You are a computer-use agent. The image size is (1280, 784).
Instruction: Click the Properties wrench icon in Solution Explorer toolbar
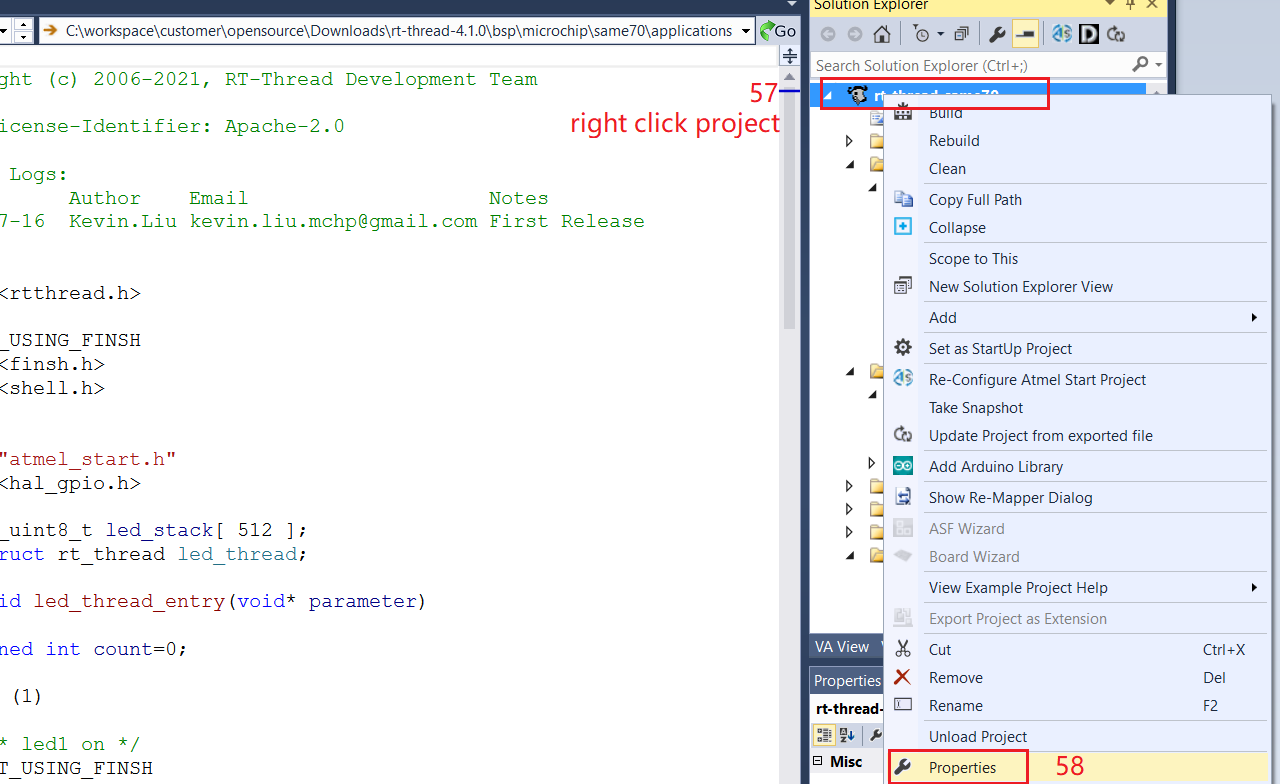[x=996, y=35]
